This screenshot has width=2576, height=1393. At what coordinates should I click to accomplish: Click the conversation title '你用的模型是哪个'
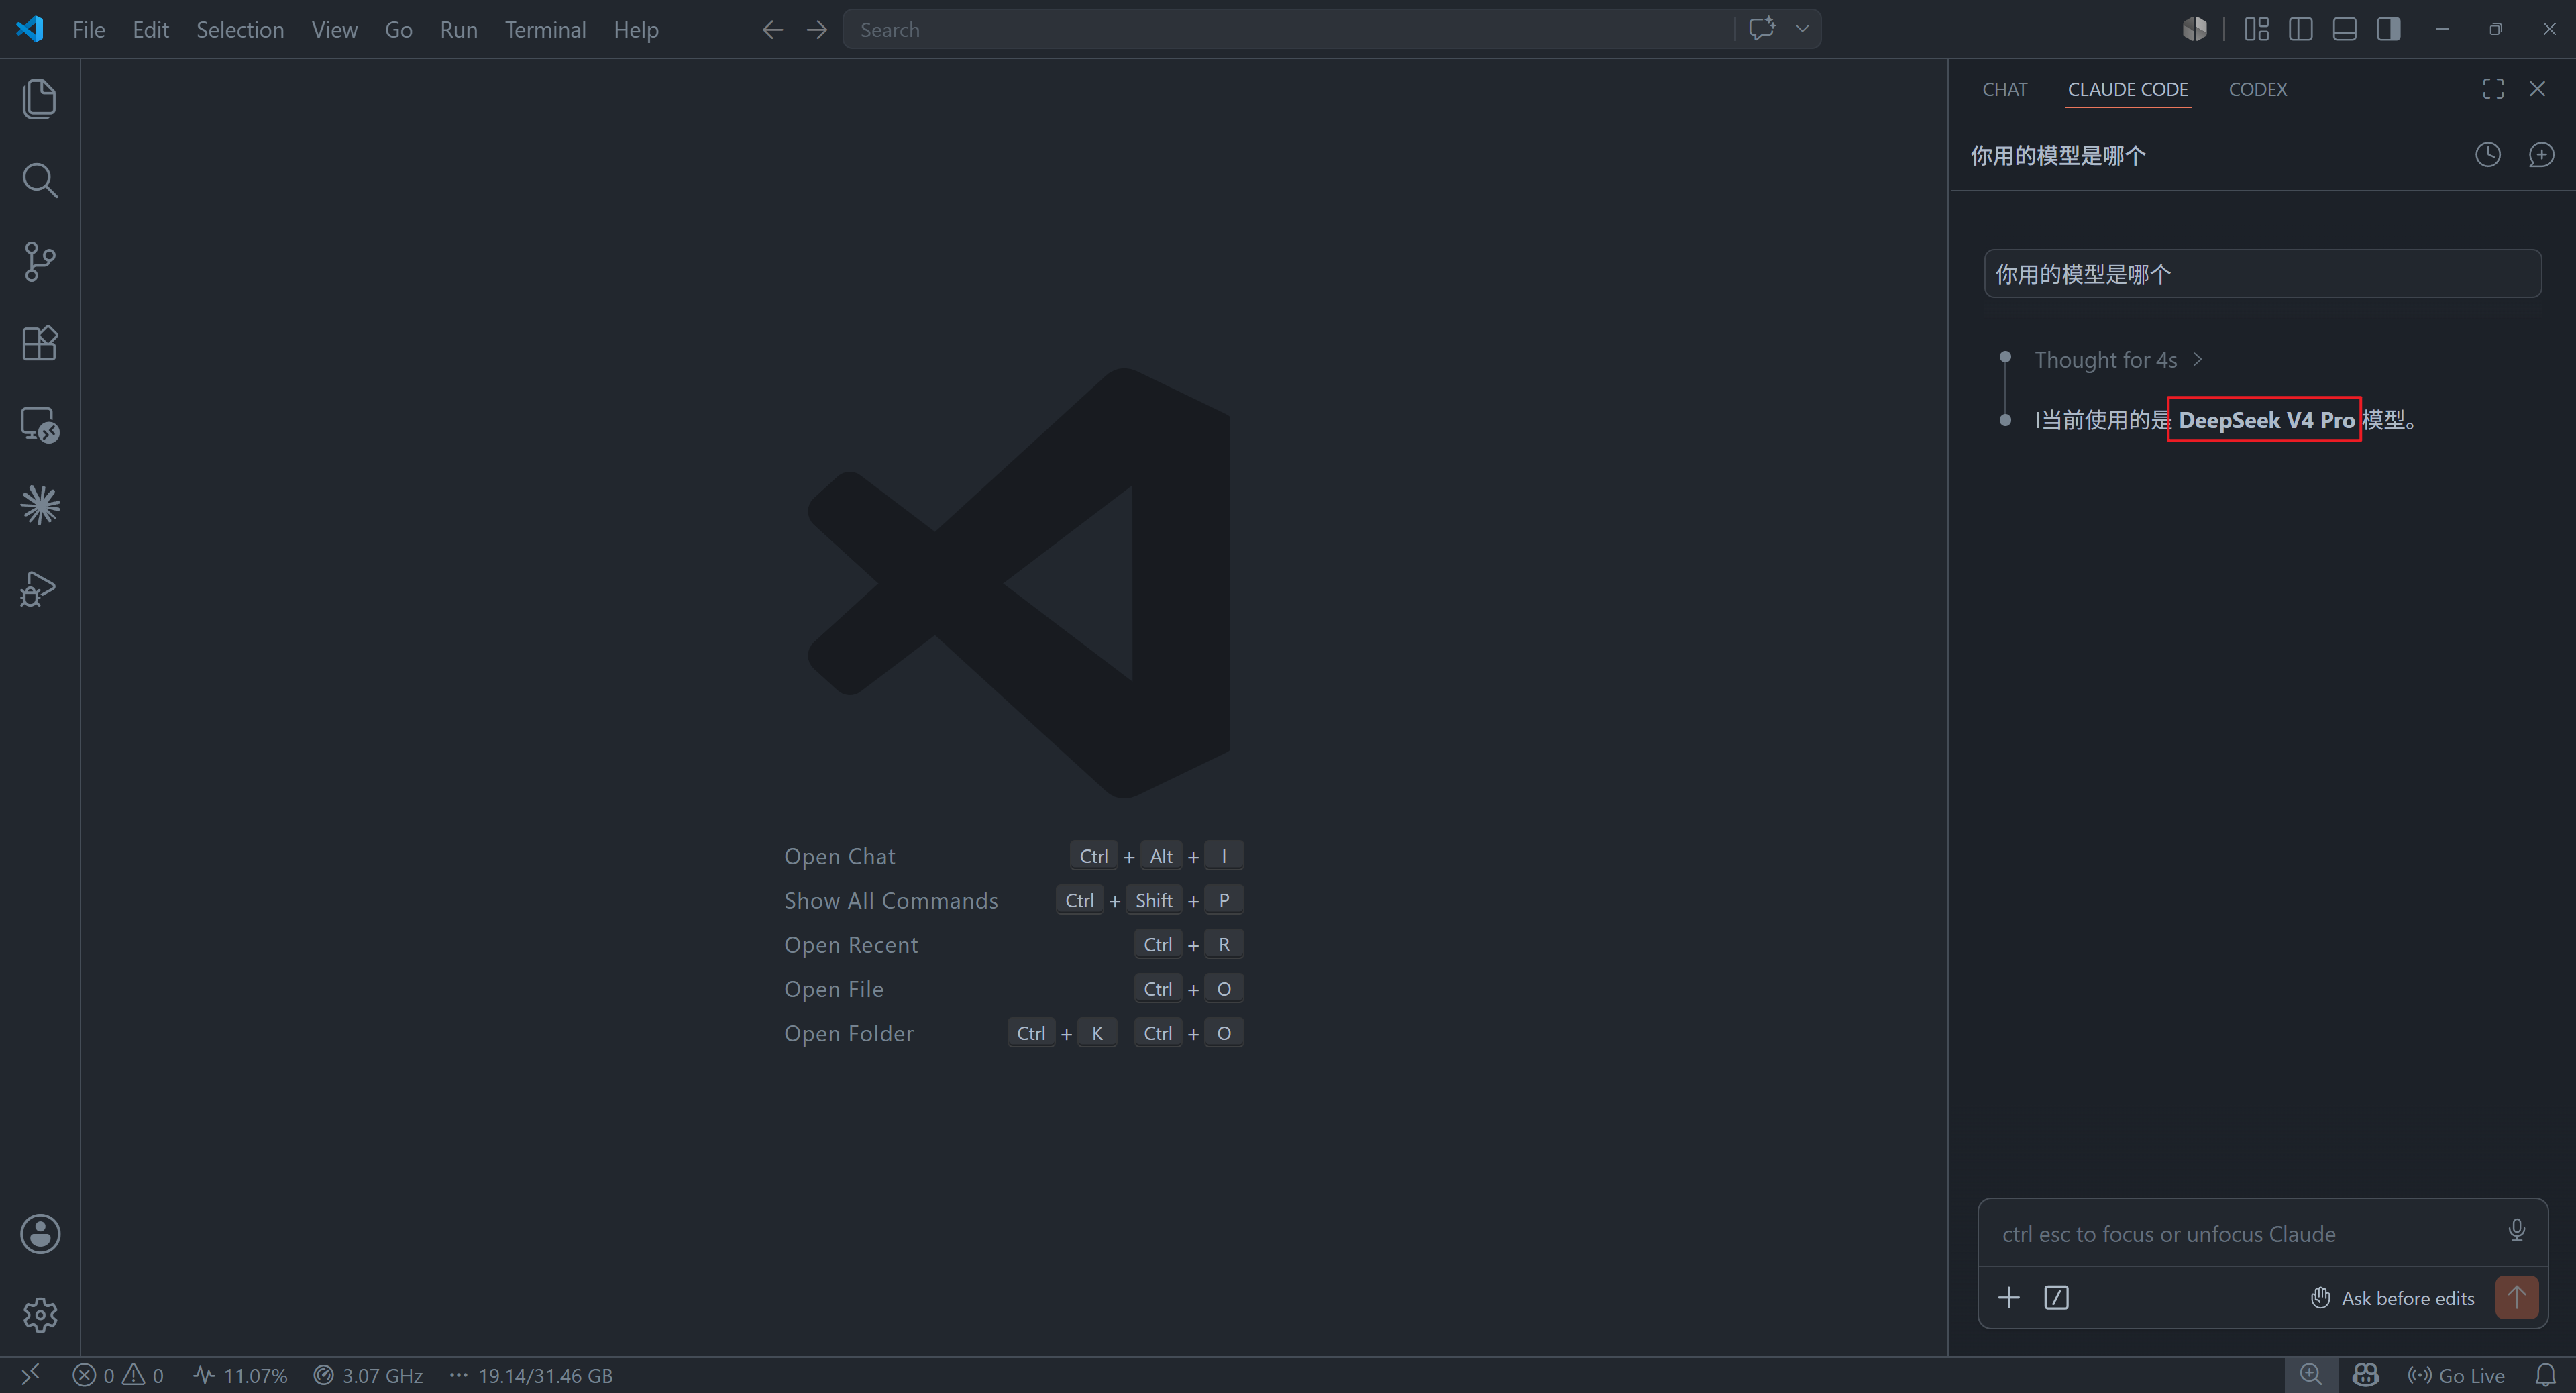pos(2058,156)
